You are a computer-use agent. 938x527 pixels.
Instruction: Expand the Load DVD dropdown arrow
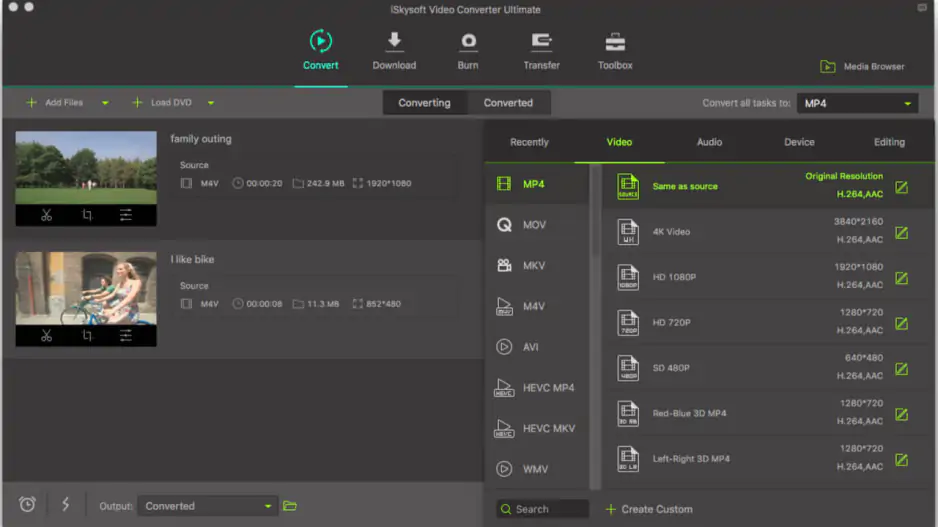211,103
